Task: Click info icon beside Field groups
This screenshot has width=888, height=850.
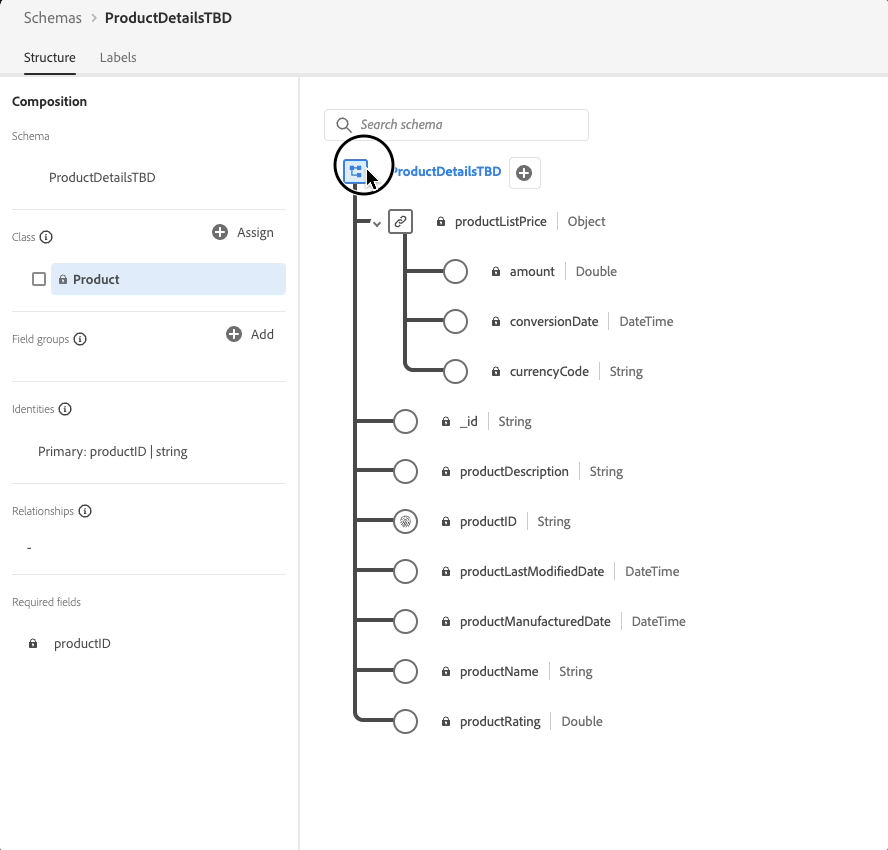Action: 80,339
